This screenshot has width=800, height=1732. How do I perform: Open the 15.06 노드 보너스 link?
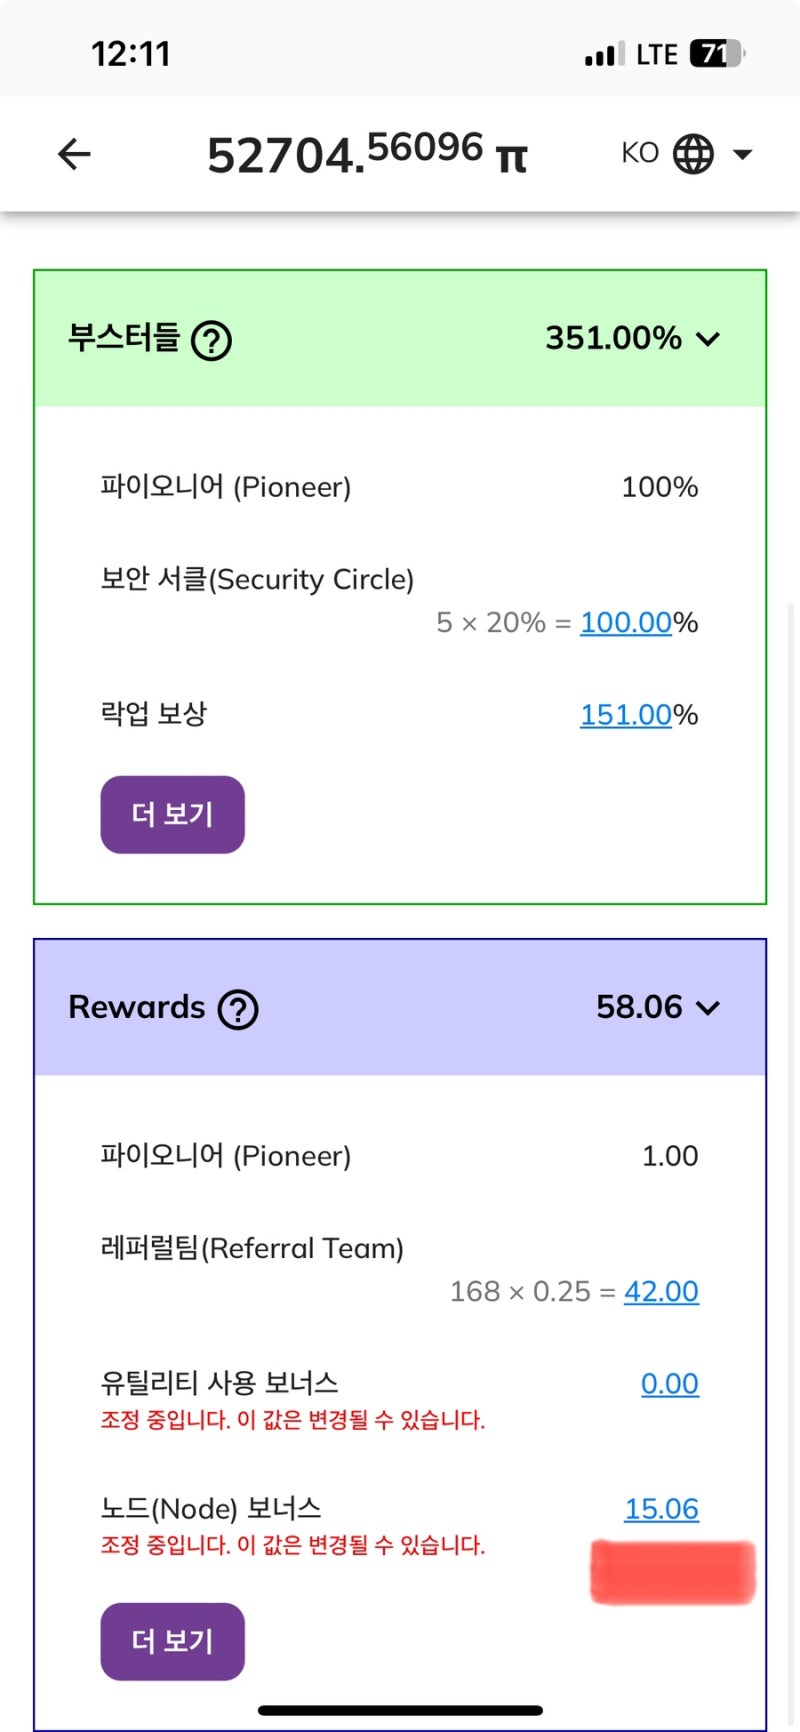[661, 1509]
